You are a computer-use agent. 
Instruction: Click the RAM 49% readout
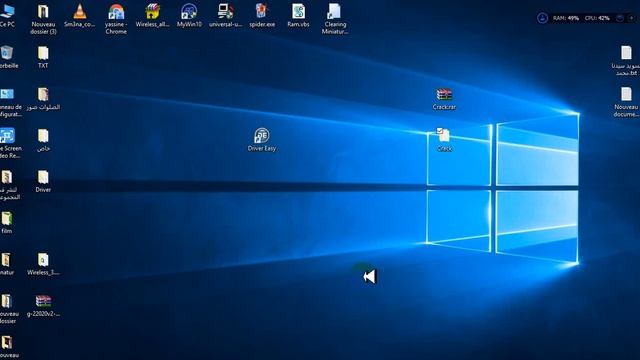click(x=566, y=18)
